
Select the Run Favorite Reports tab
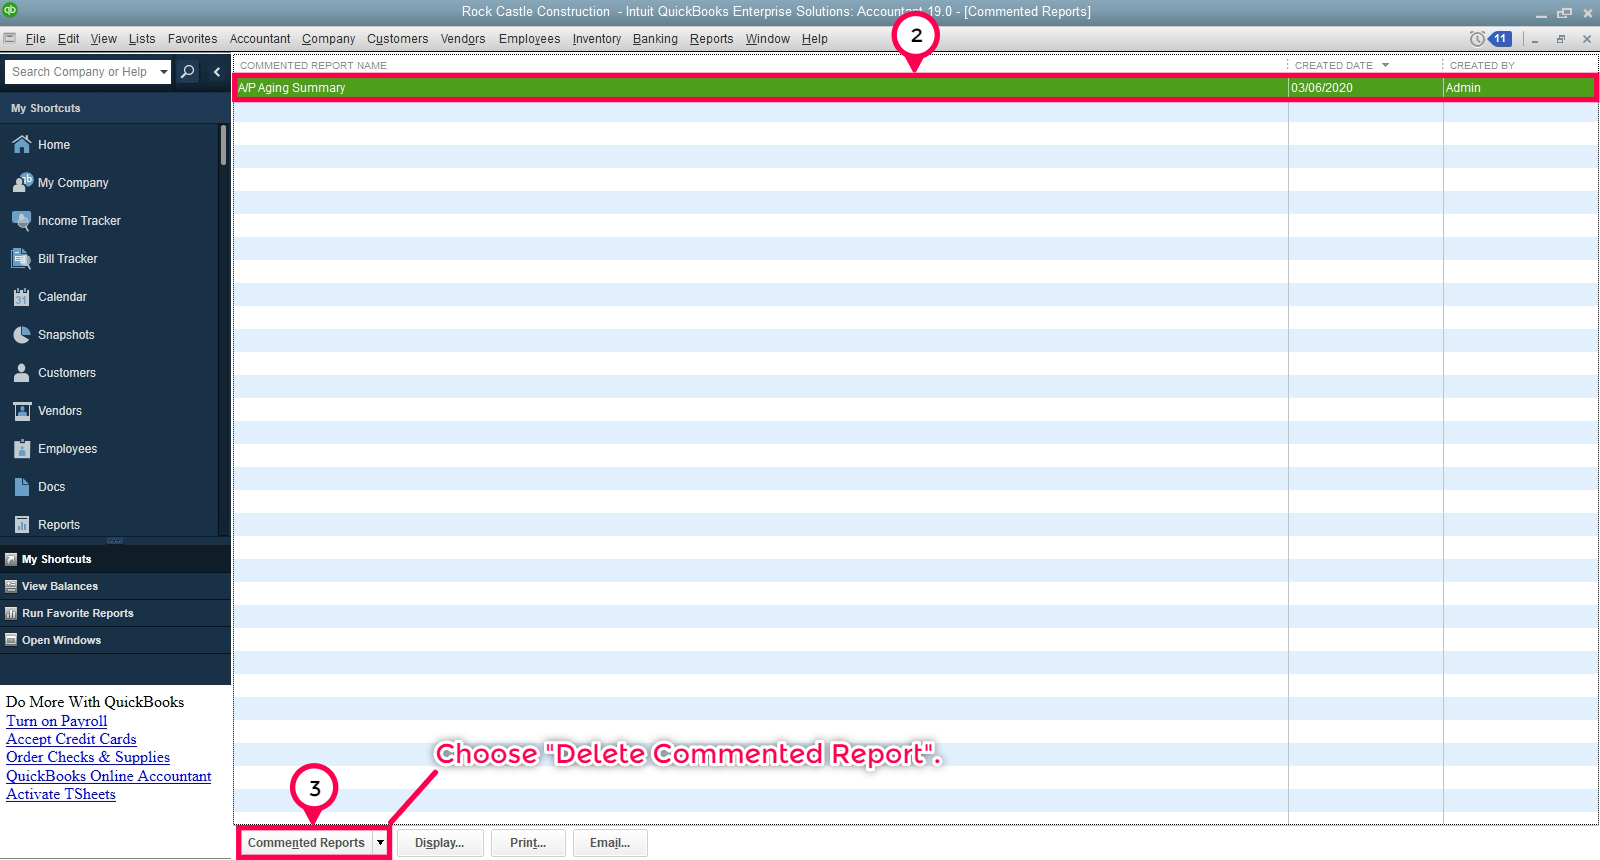click(115, 614)
